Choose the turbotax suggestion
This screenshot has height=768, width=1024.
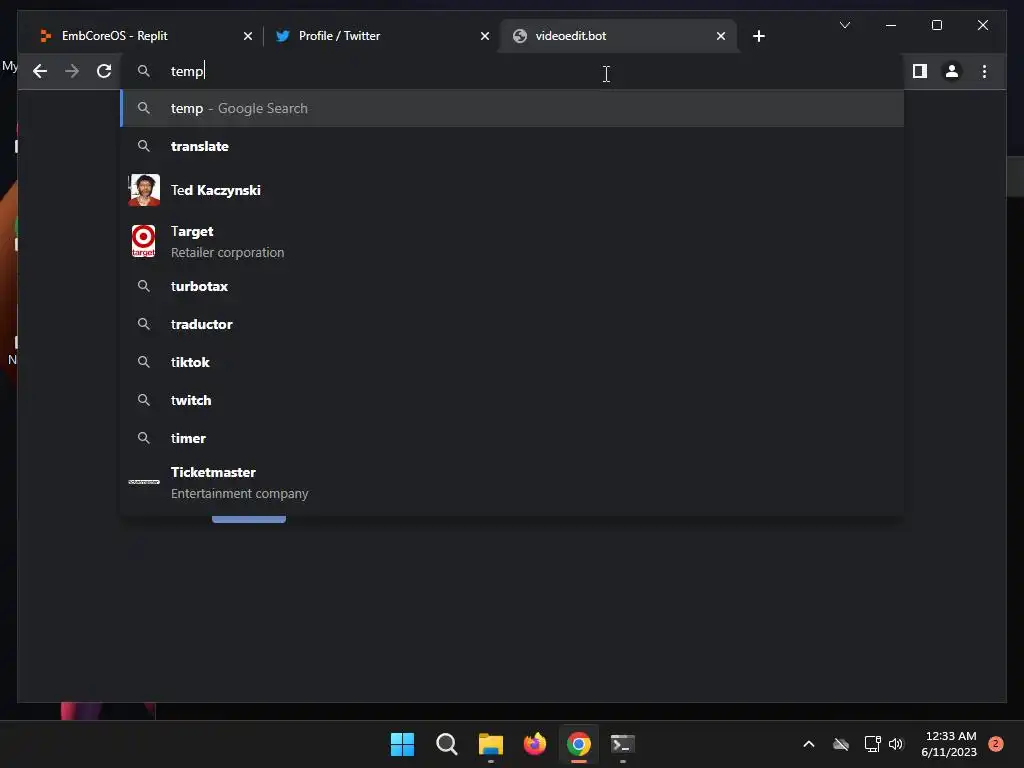click(513, 286)
